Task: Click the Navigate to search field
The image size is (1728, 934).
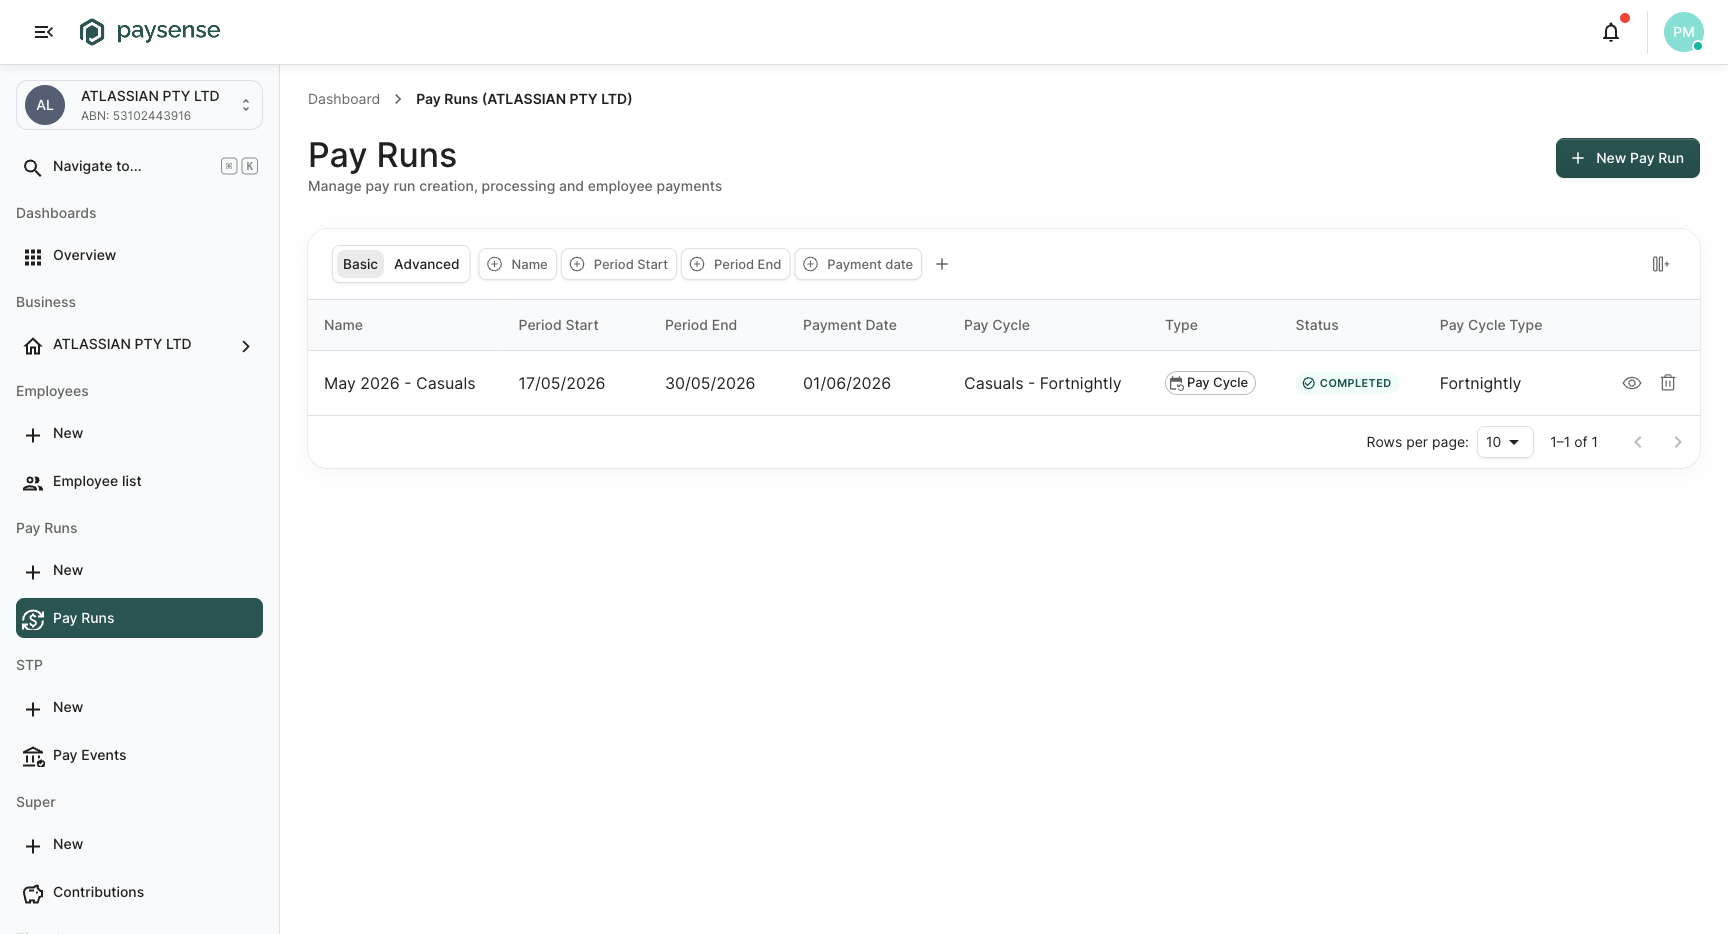Action: pos(139,166)
